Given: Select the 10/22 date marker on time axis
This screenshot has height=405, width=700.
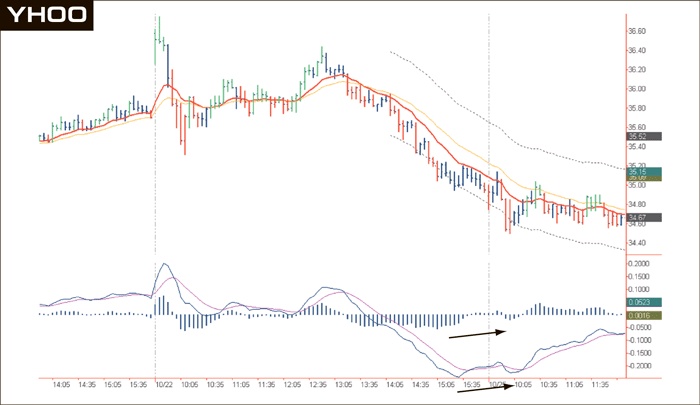Looking at the screenshot, I should click(164, 384).
